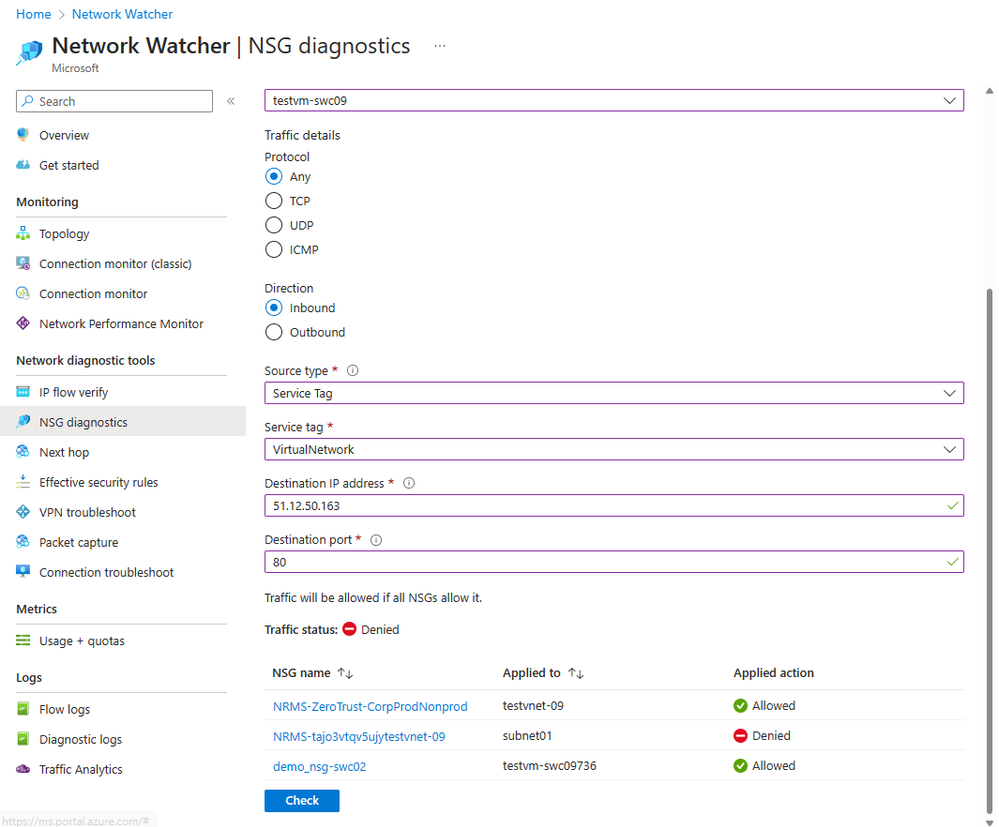This screenshot has width=999, height=827.
Task: Click the Network Performance Monitor diamond icon
Action: [23, 323]
